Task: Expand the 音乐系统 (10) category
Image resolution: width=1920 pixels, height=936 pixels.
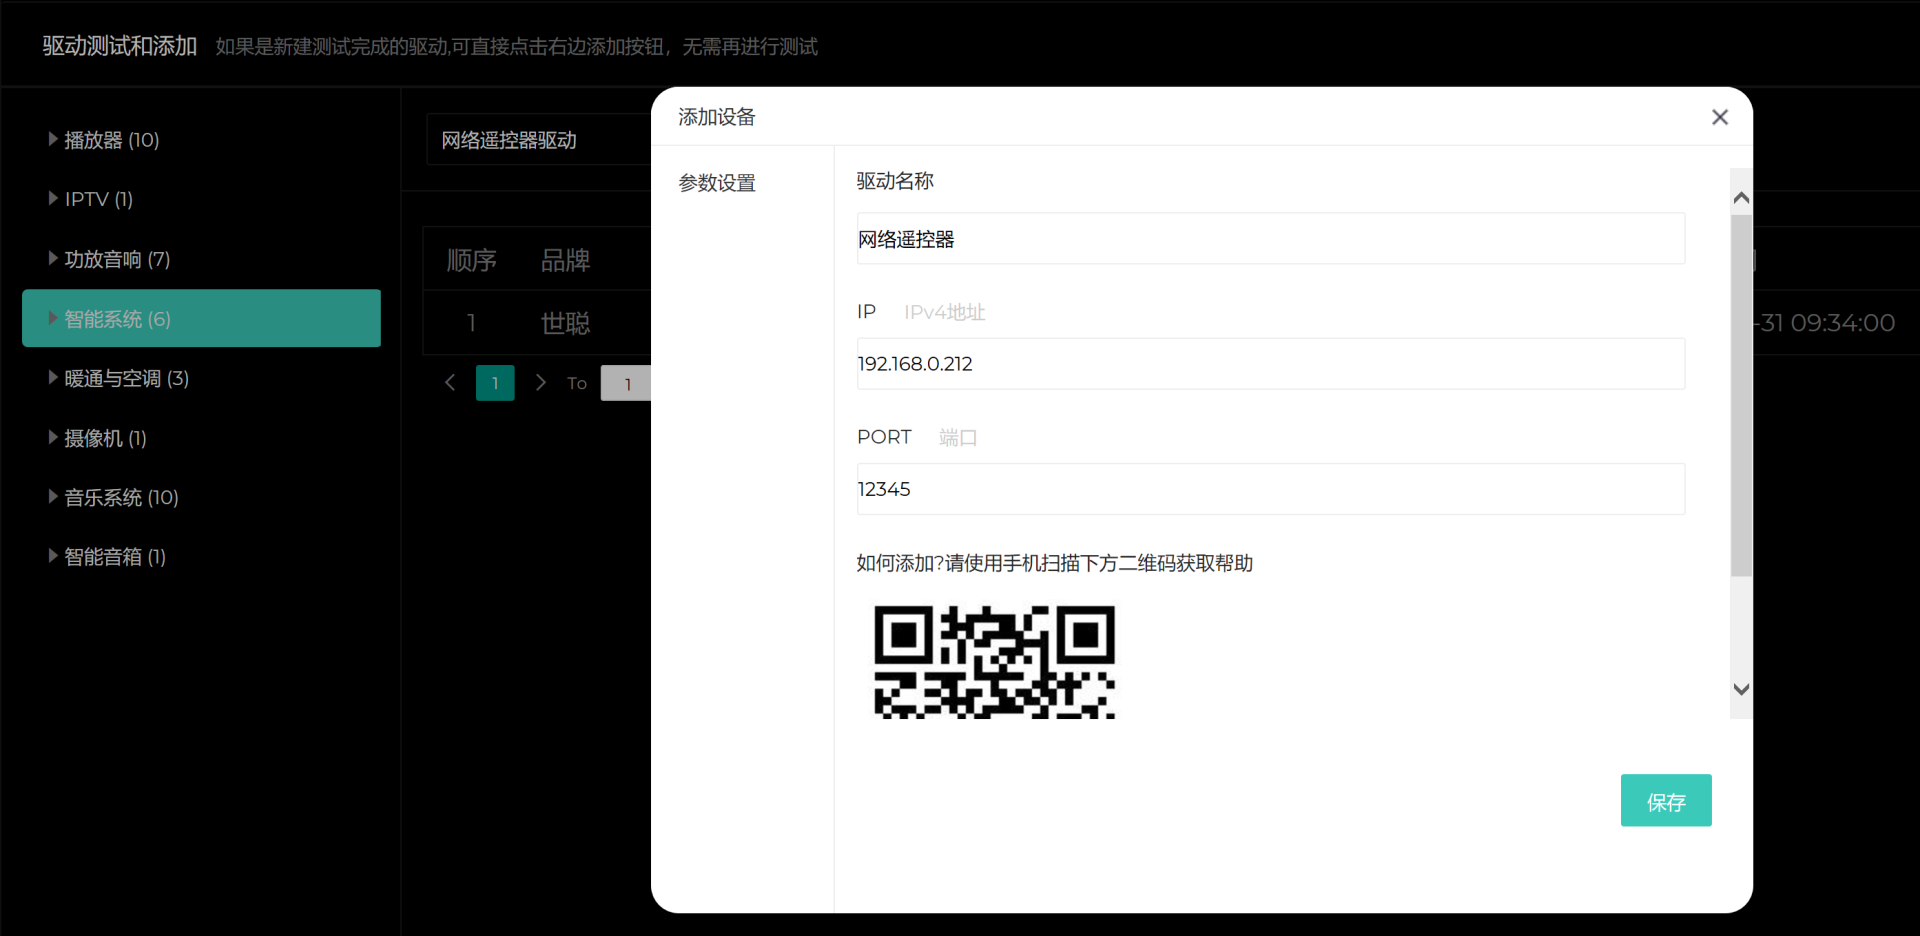Action: tap(53, 496)
